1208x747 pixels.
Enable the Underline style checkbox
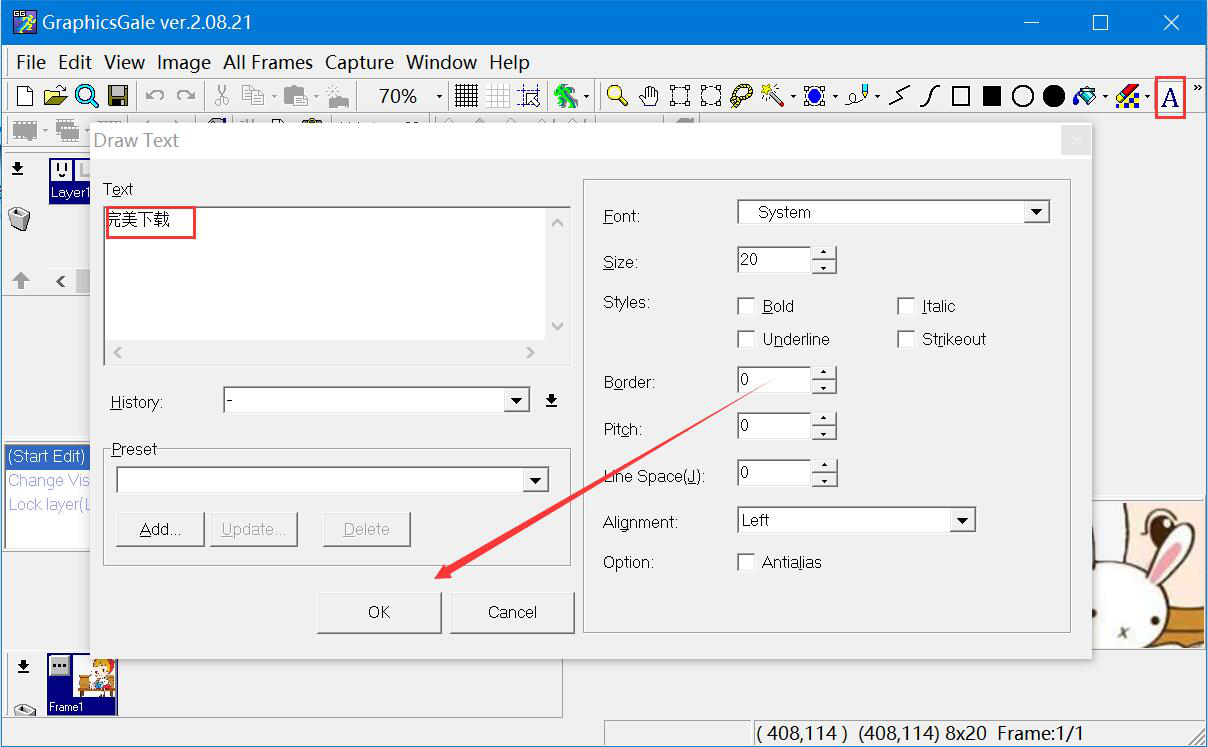click(746, 339)
